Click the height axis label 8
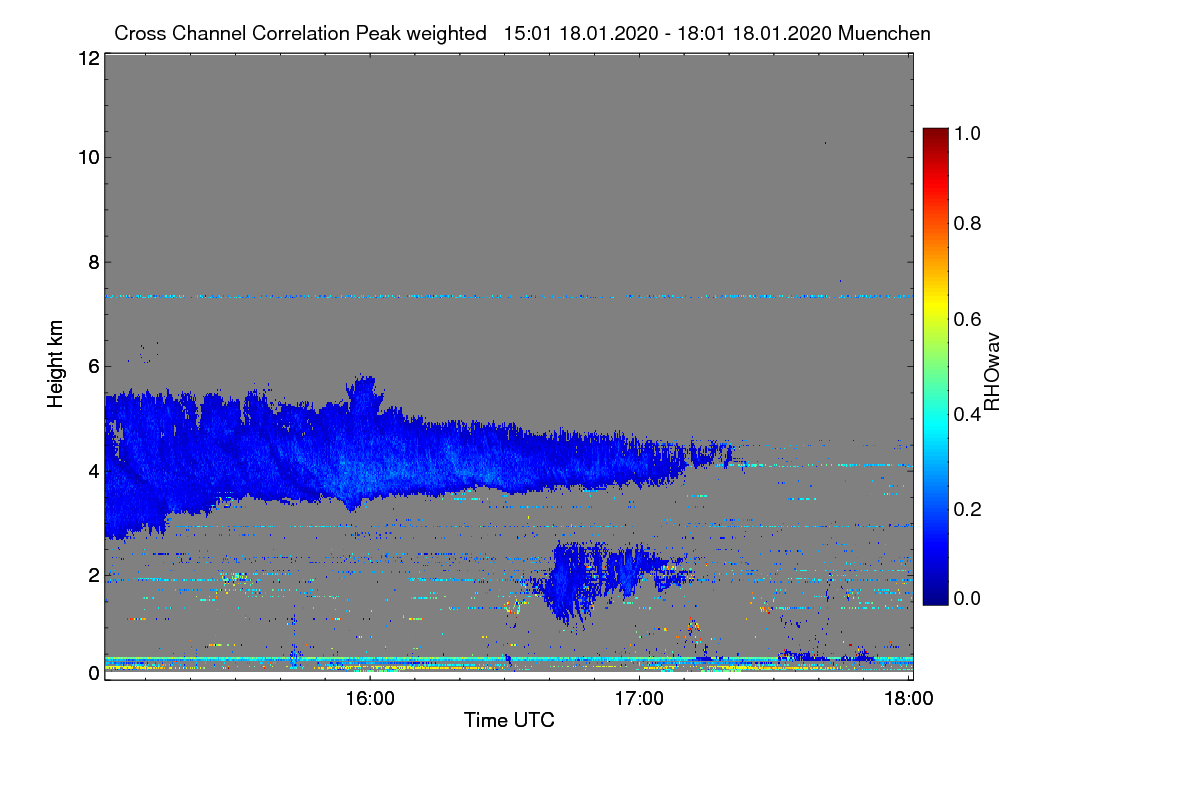This screenshot has width=1200, height=800. tap(93, 262)
